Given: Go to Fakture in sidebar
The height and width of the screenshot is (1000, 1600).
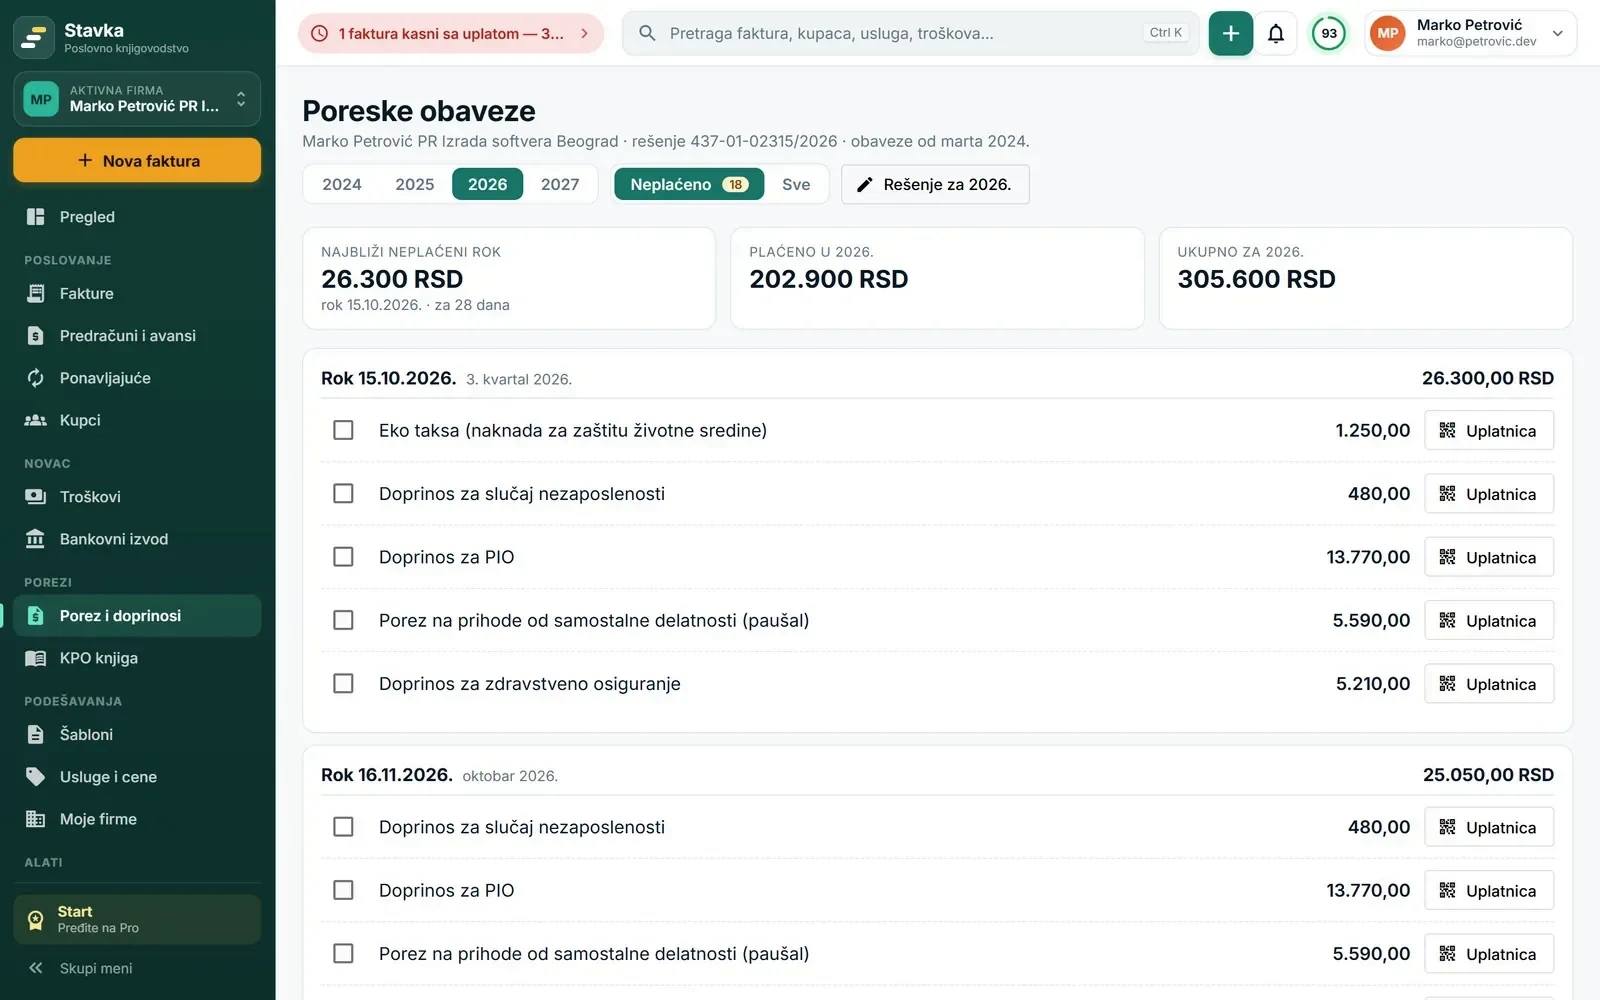Looking at the screenshot, I should (137, 293).
